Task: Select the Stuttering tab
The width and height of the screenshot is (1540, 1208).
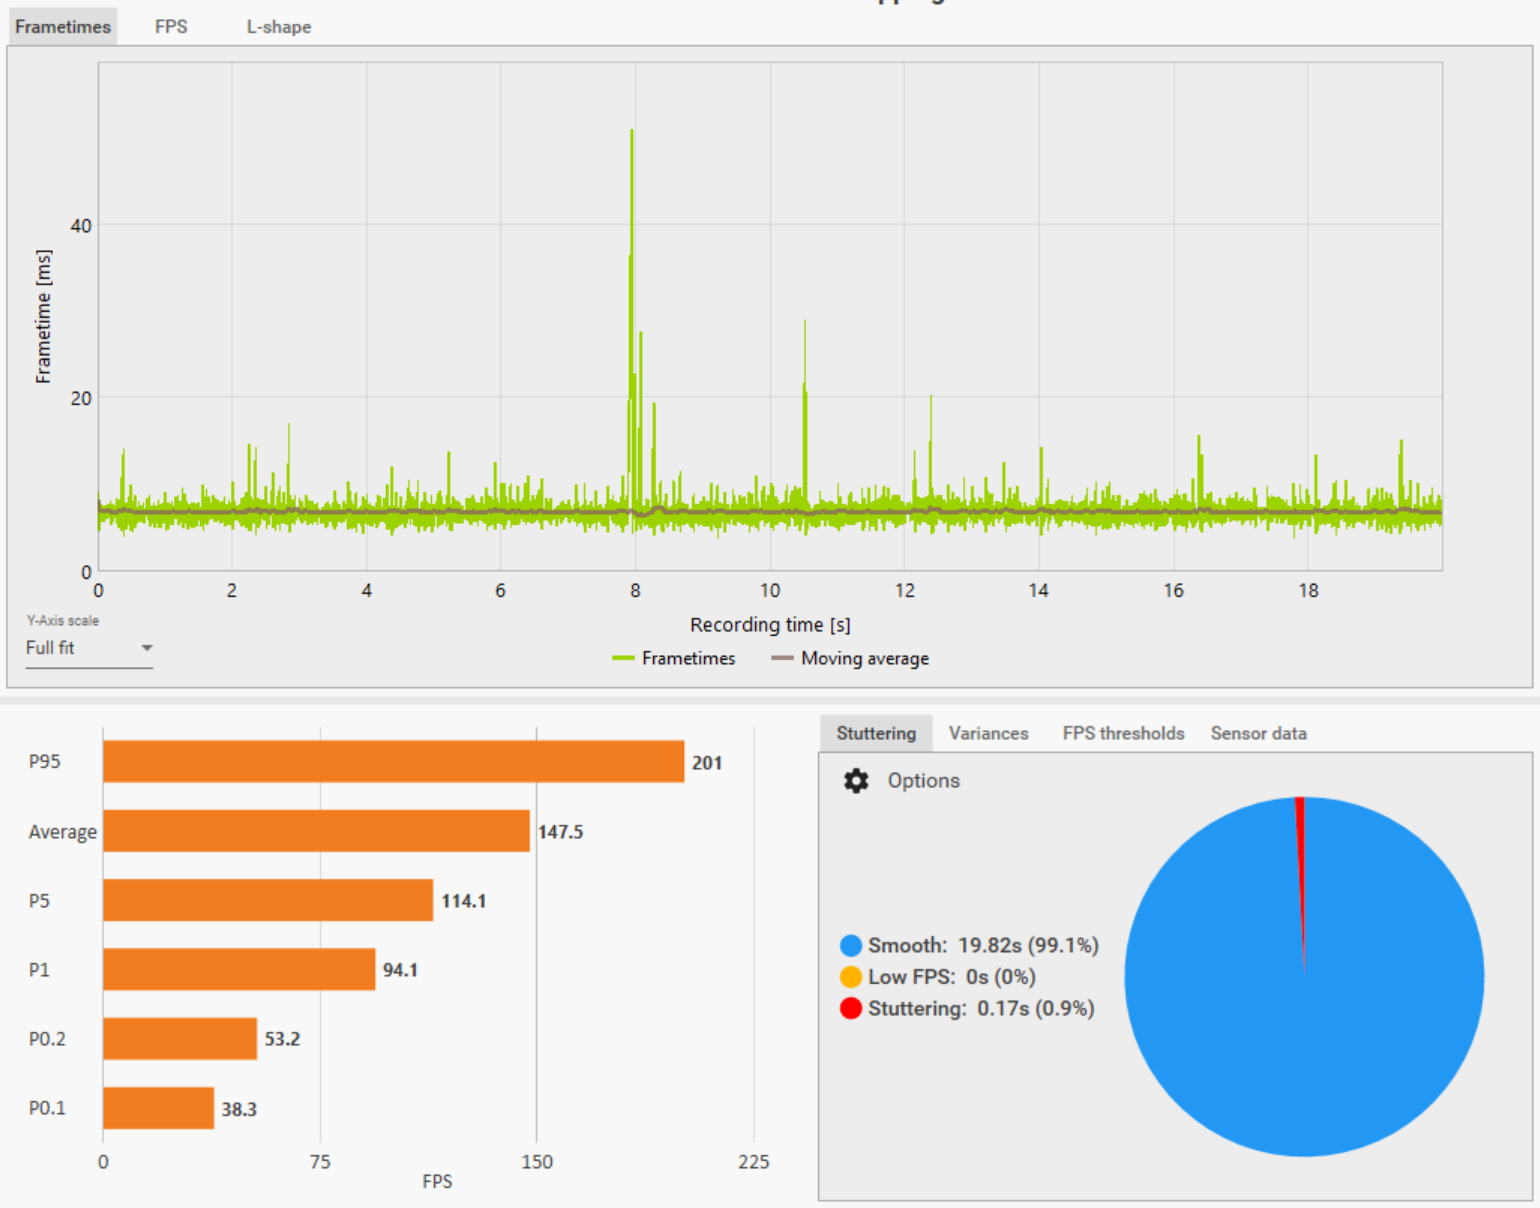Action: pyautogui.click(x=876, y=733)
